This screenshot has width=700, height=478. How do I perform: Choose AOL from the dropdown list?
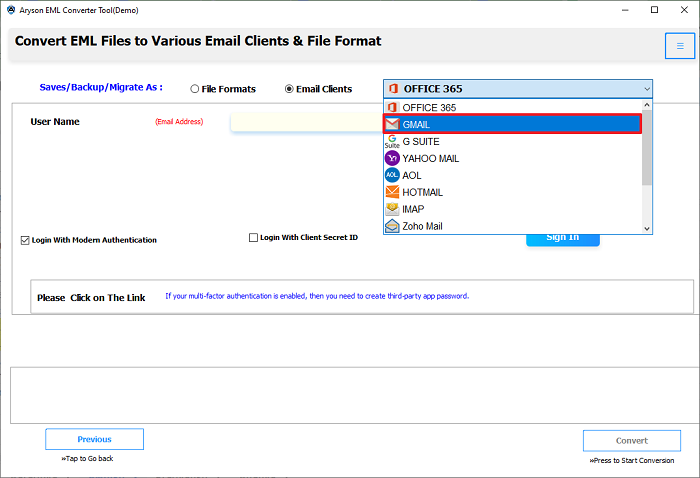point(512,175)
